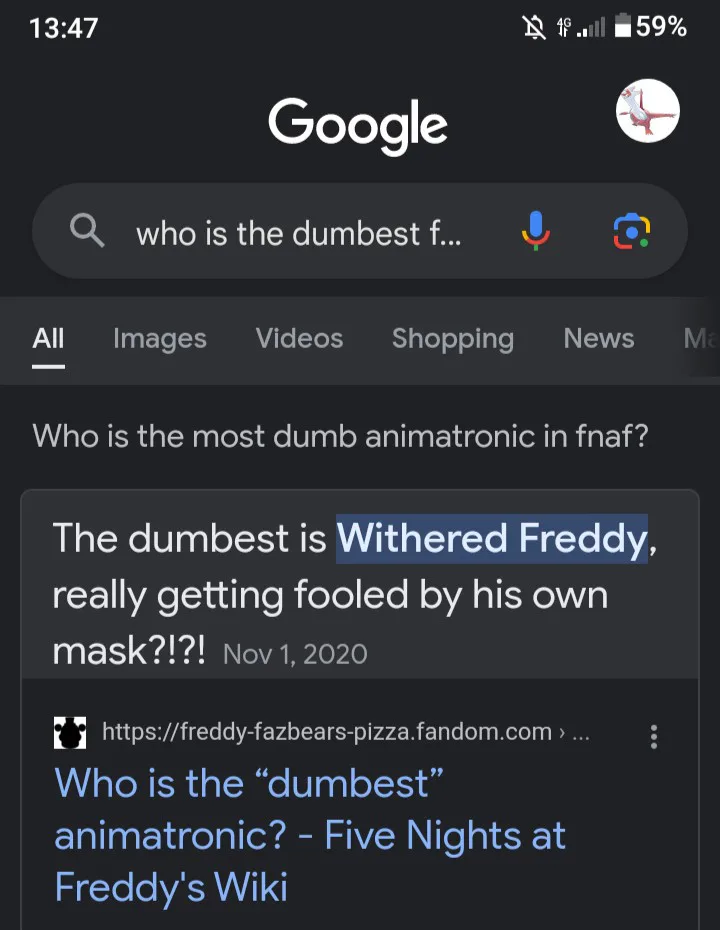Screen dimensions: 720x930
Task: Tap the clock in the status bar
Action: (x=63, y=28)
